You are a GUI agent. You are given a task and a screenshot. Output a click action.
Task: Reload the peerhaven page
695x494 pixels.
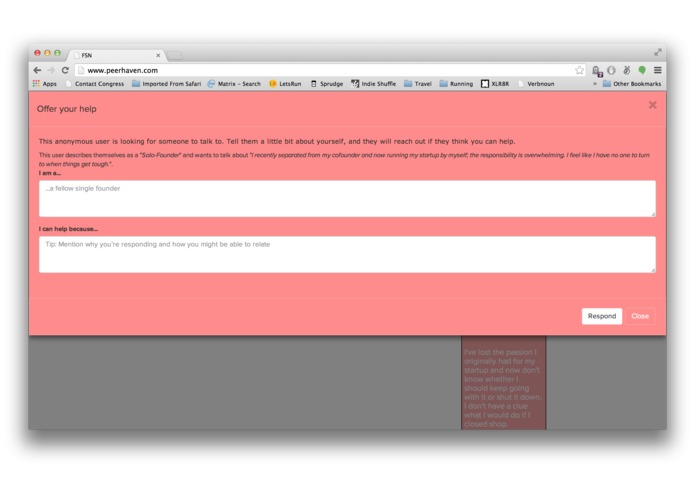click(65, 70)
